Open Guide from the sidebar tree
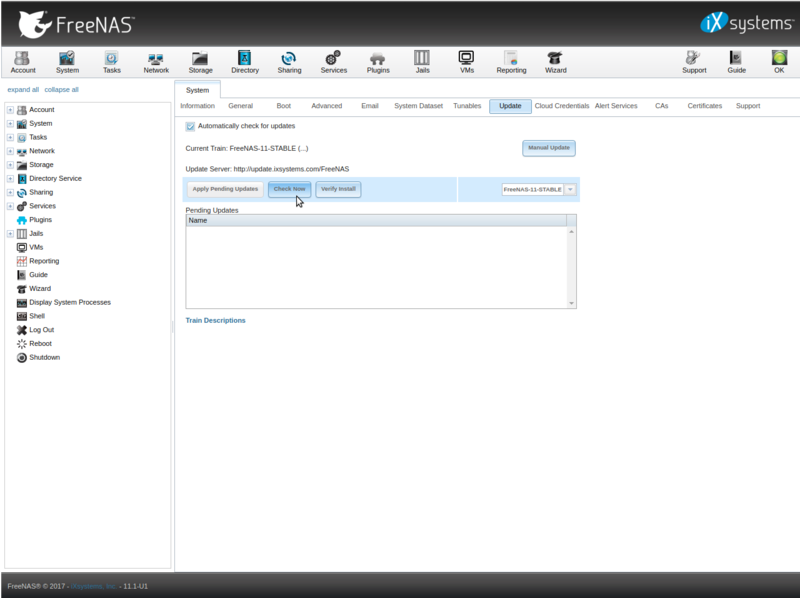The height and width of the screenshot is (598, 800). (x=38, y=275)
